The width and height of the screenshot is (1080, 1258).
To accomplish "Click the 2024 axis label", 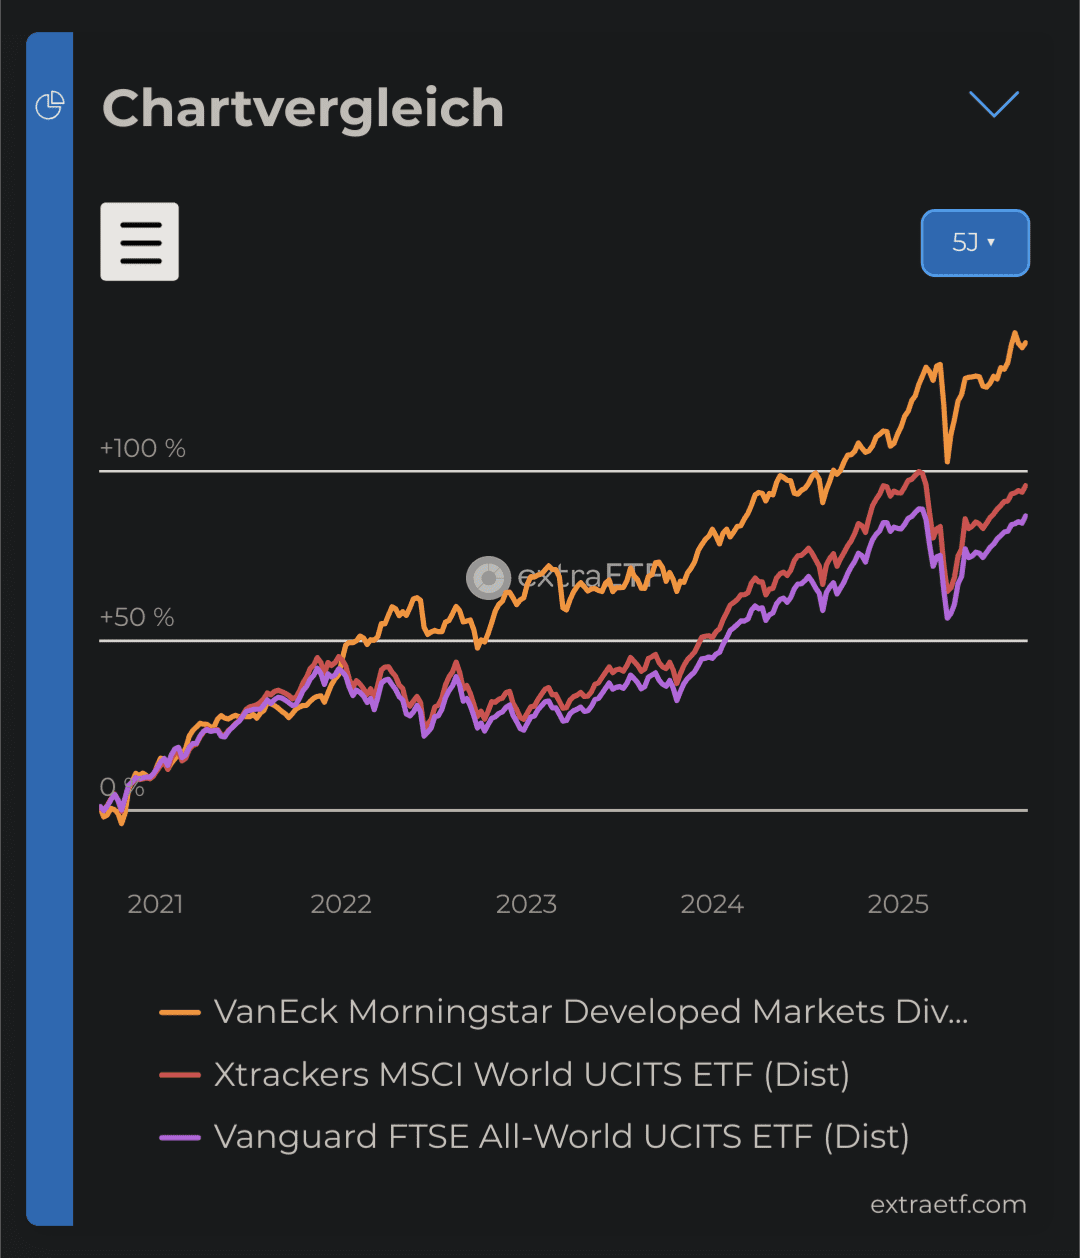I will point(712,904).
